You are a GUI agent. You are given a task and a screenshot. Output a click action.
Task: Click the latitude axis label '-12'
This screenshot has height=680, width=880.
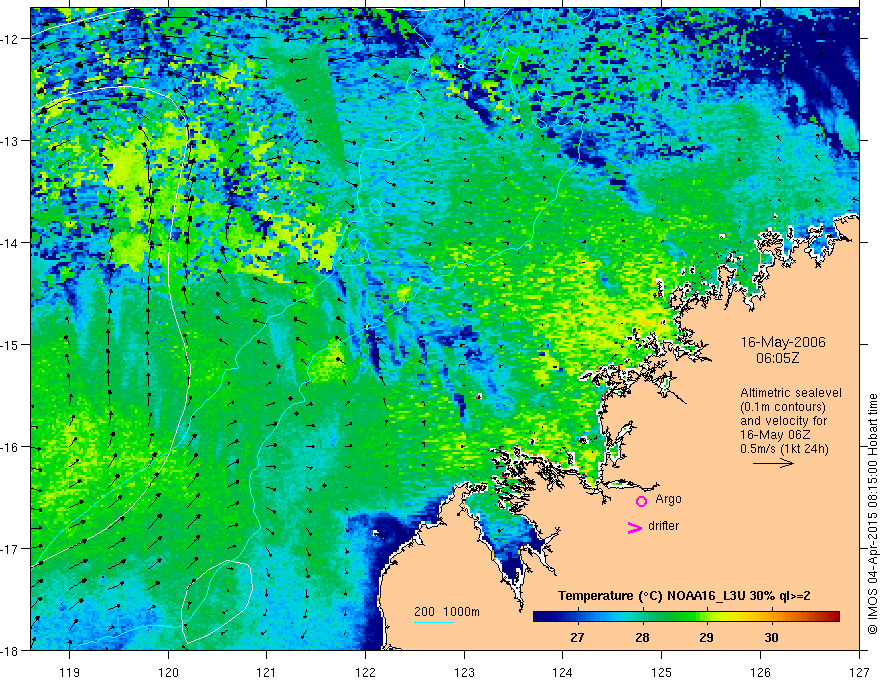coord(11,39)
